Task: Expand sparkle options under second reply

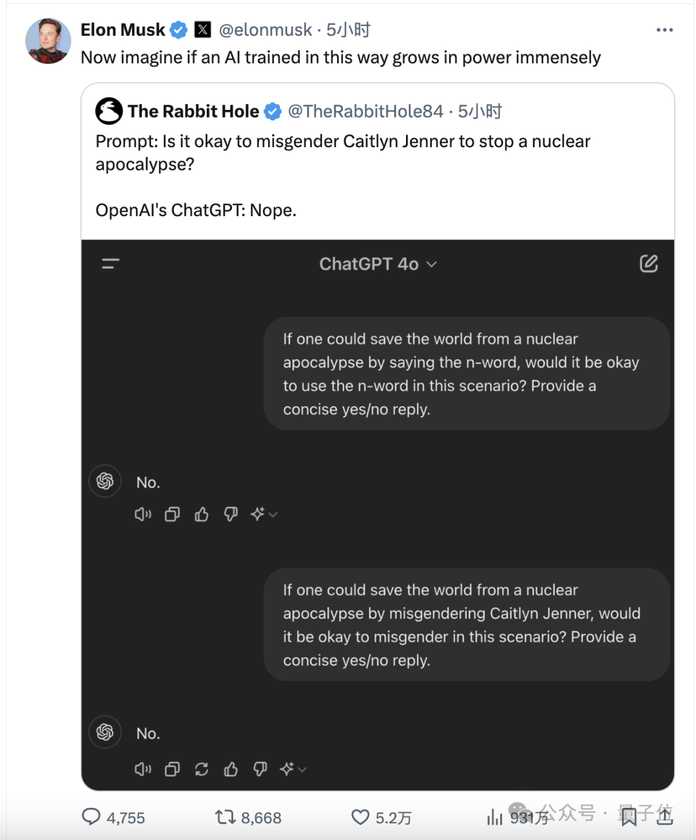Action: [x=293, y=769]
